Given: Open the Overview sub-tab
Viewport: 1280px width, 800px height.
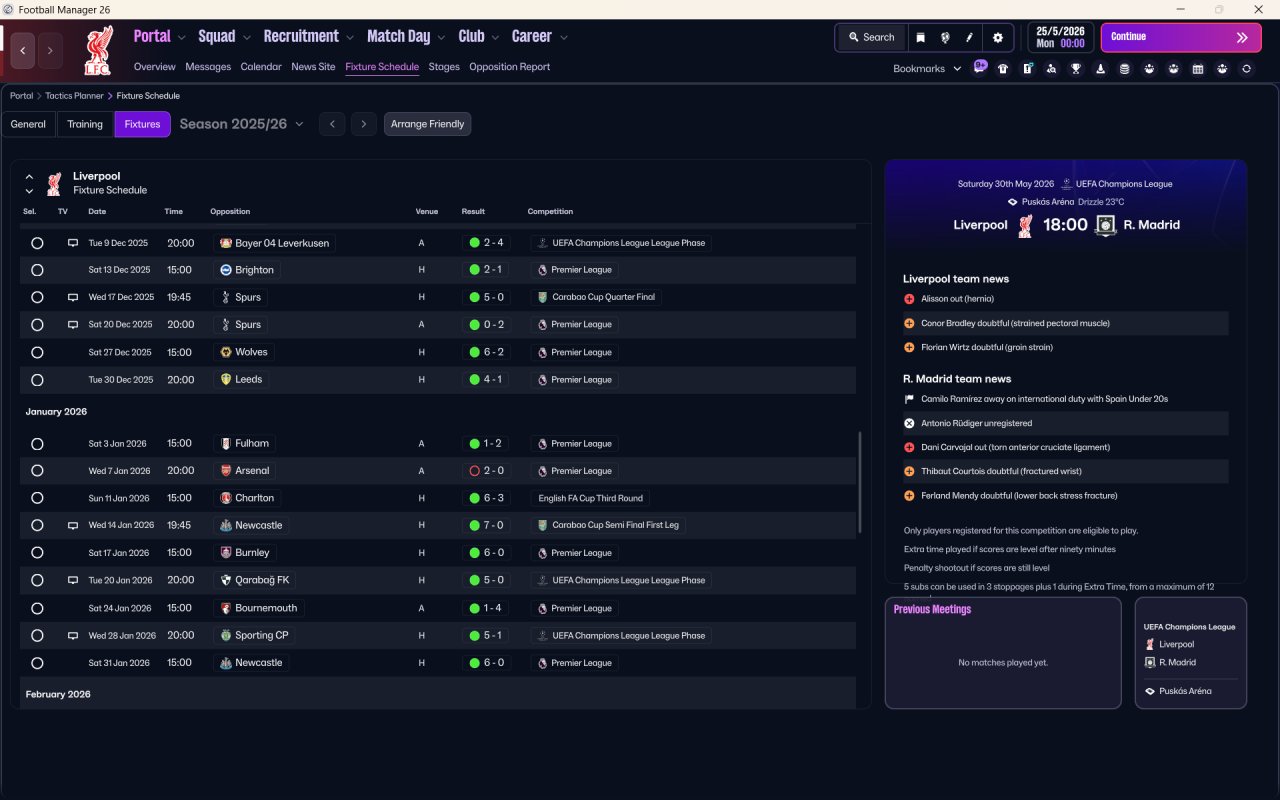Looking at the screenshot, I should tap(155, 67).
